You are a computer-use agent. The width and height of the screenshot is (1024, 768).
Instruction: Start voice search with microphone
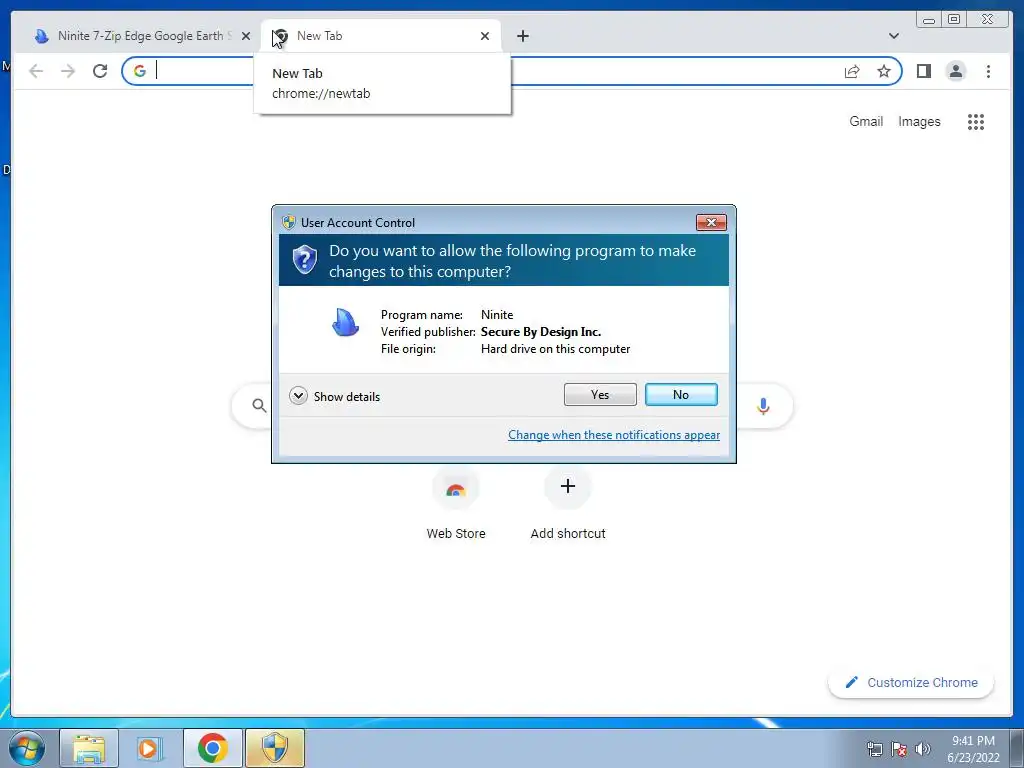(x=763, y=406)
